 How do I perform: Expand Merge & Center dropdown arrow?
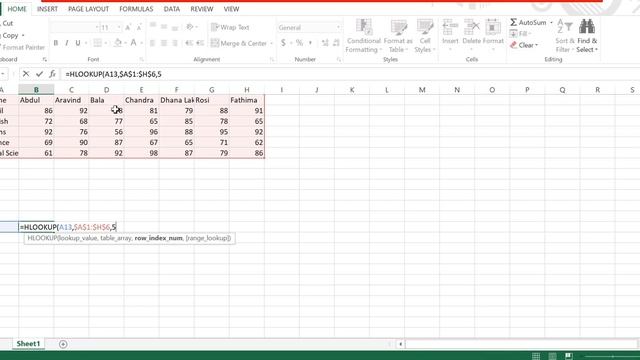coord(271,43)
